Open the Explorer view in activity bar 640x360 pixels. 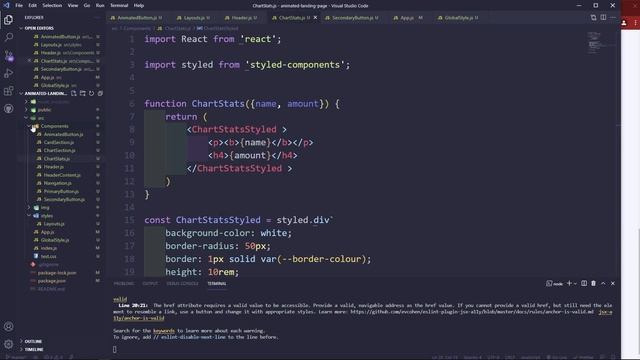[x=8, y=20]
